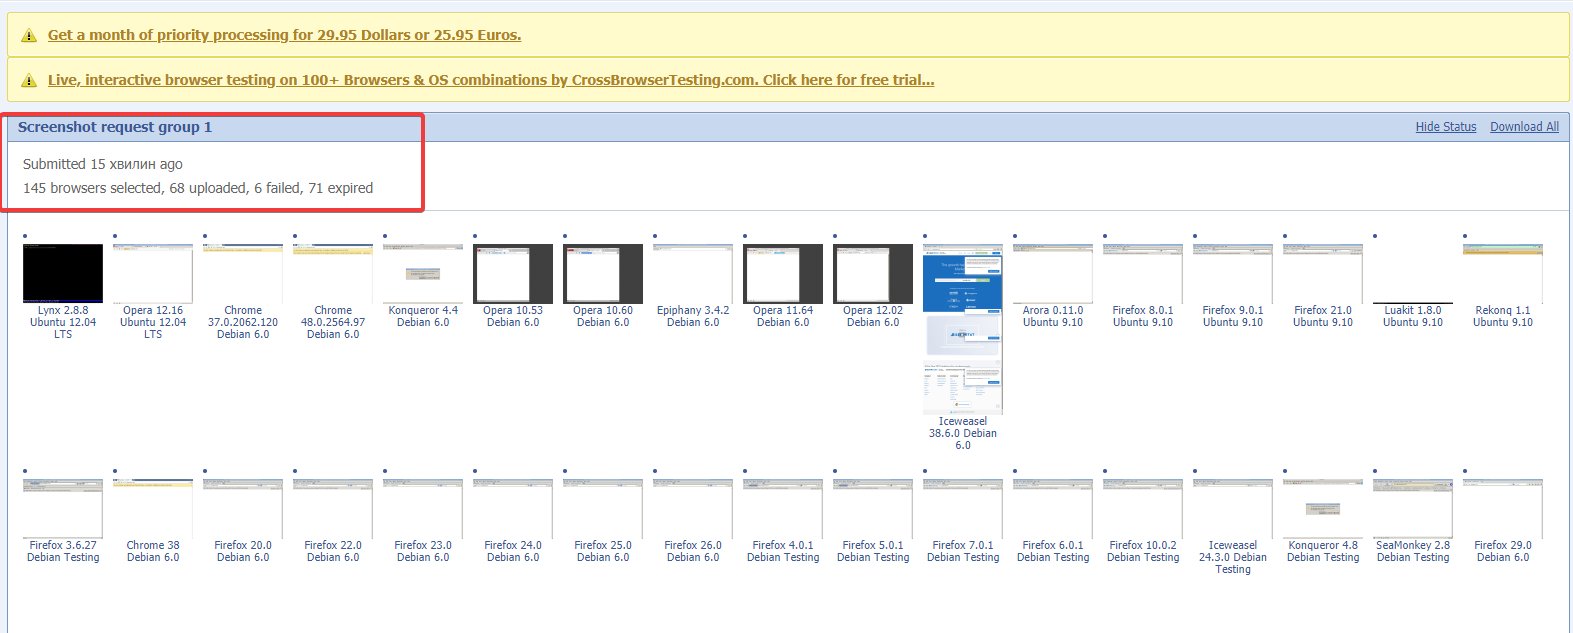Open the Firefox 26.0 screenshot thumbnail

(693, 508)
